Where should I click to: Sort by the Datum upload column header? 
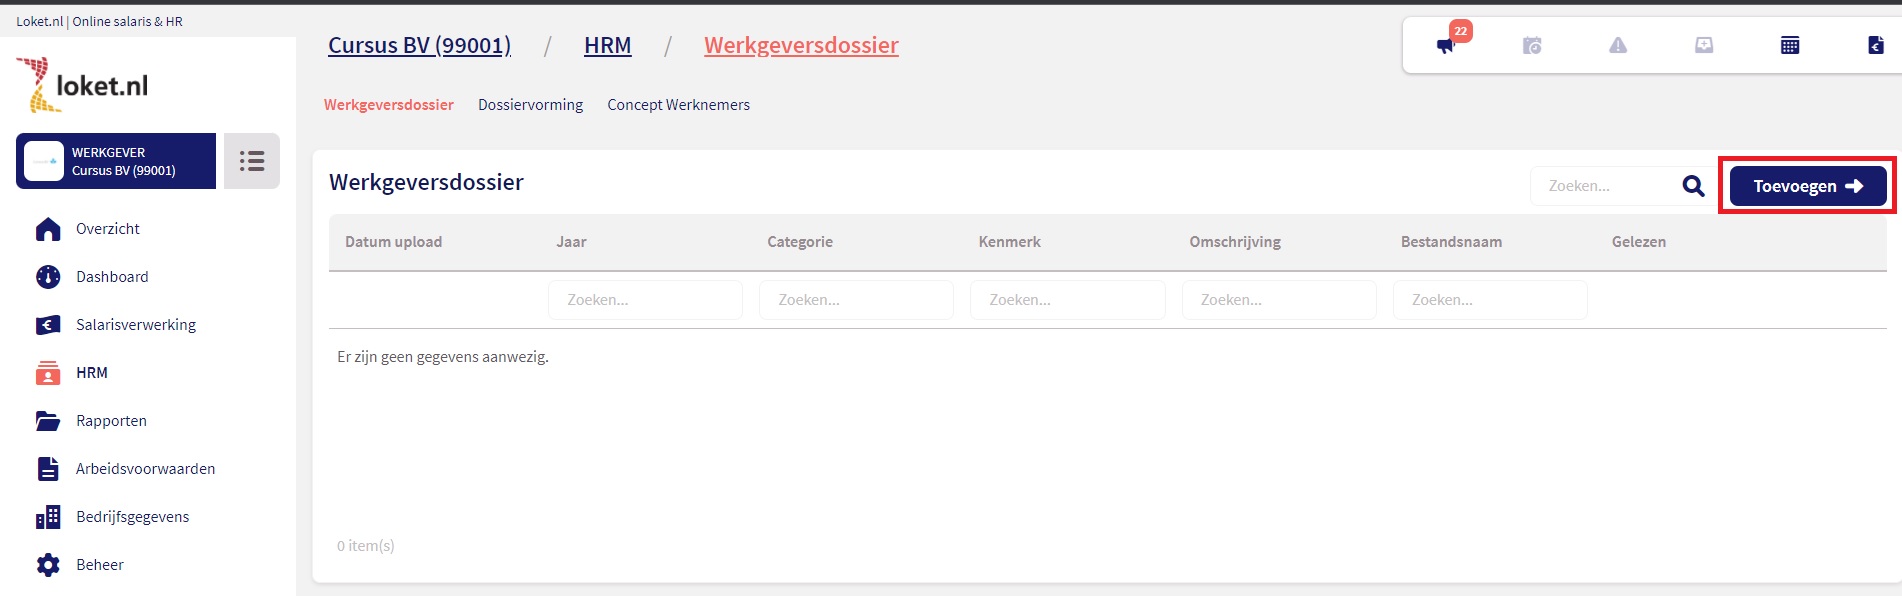click(x=393, y=242)
